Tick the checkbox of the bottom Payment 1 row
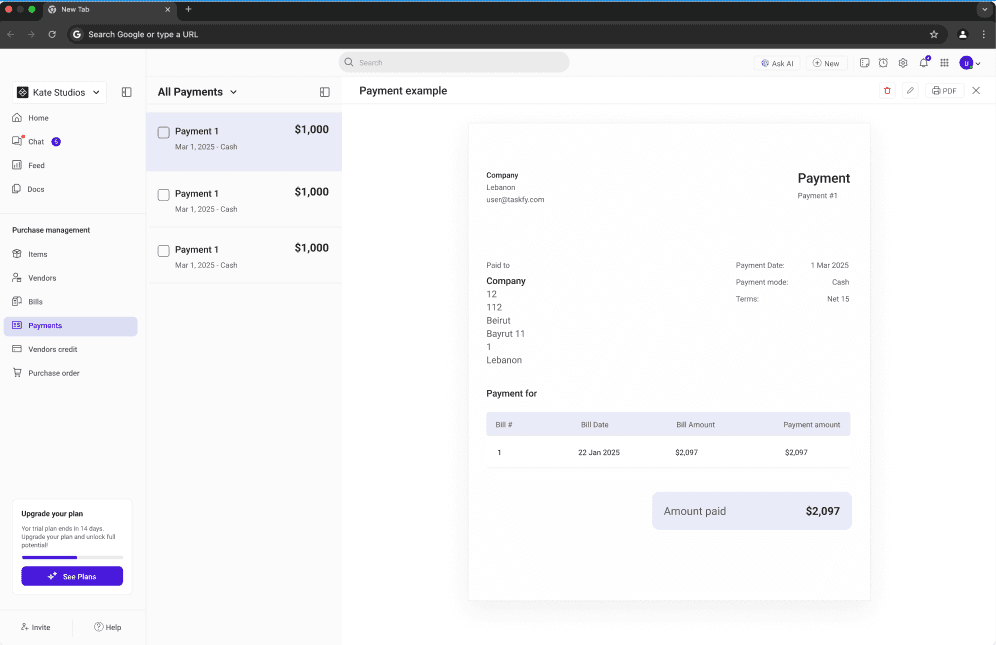The image size is (996, 645). pos(163,250)
